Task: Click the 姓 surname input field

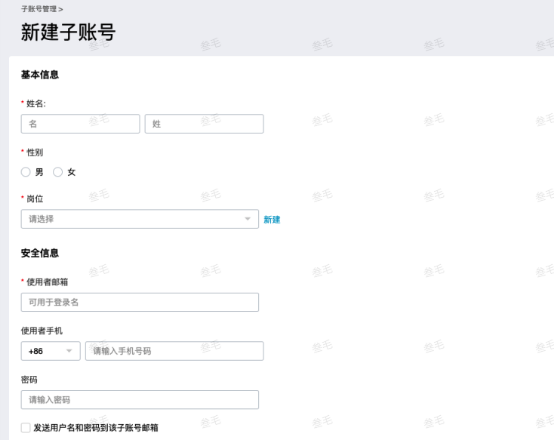Action: pyautogui.click(x=204, y=124)
